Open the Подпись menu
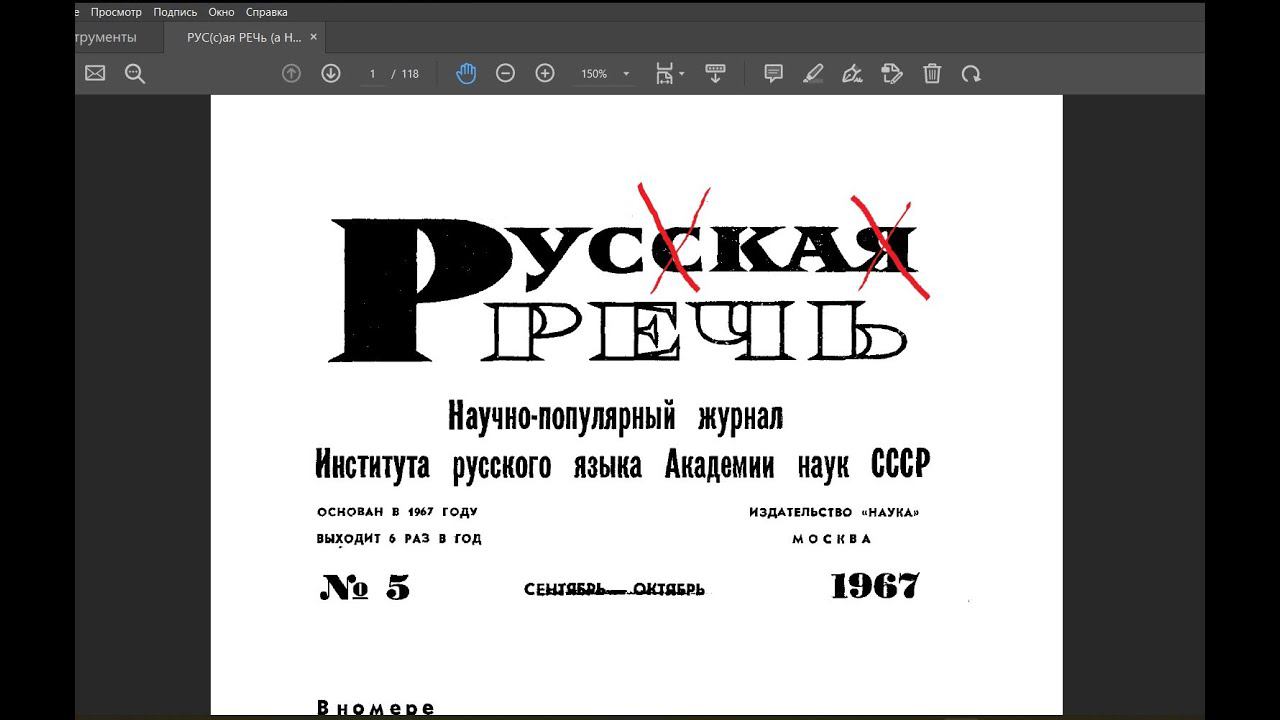The width and height of the screenshot is (1280, 720). click(175, 12)
